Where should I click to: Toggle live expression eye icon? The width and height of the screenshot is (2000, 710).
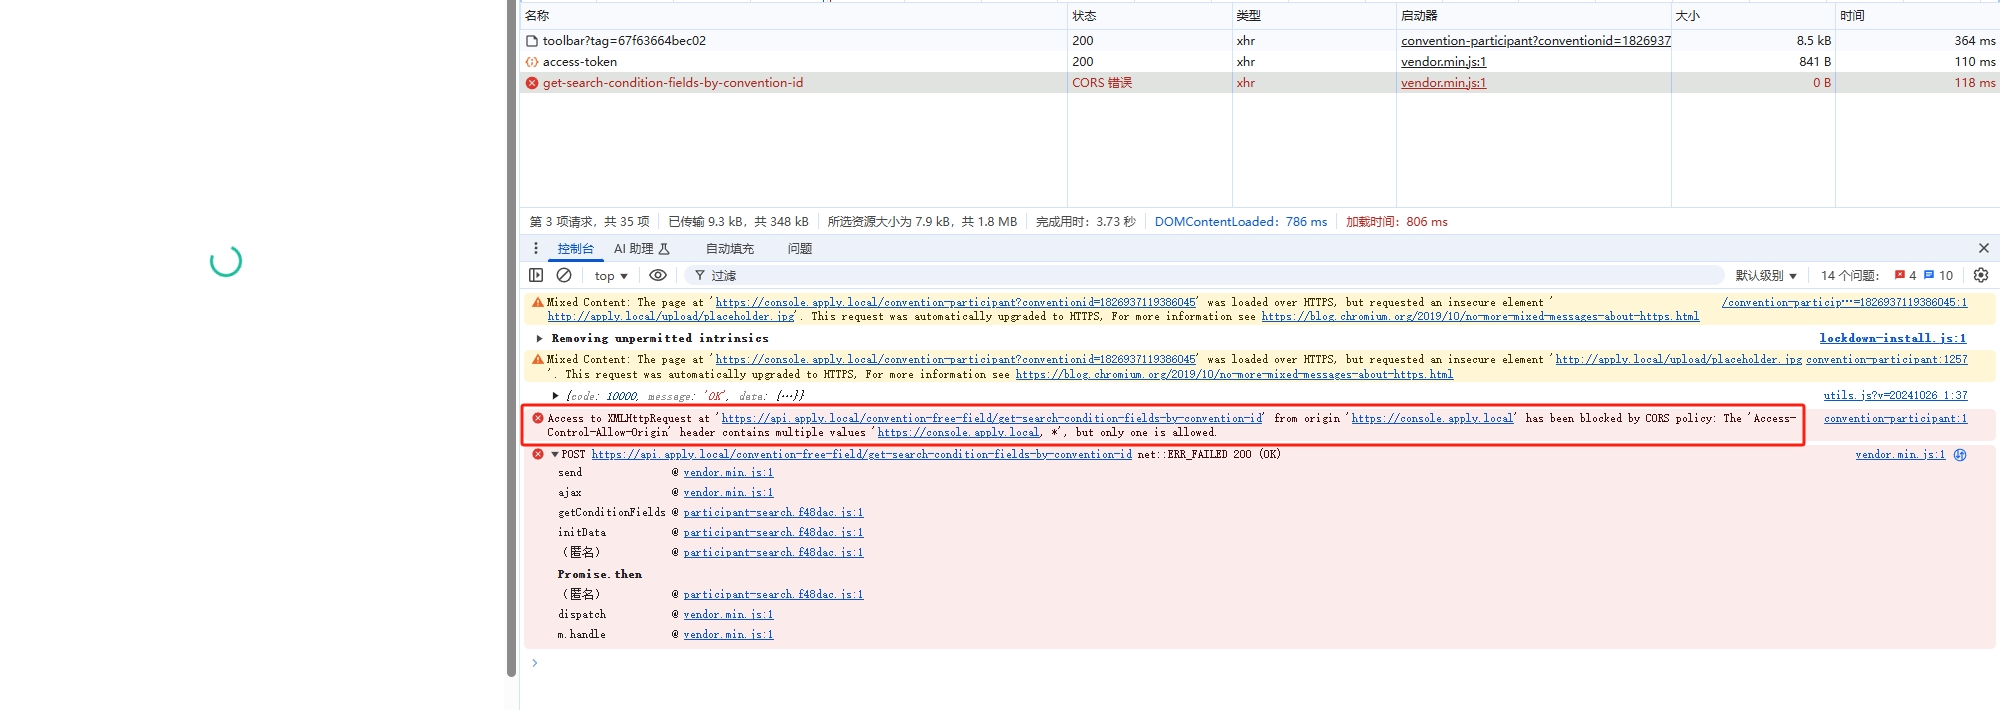(657, 275)
